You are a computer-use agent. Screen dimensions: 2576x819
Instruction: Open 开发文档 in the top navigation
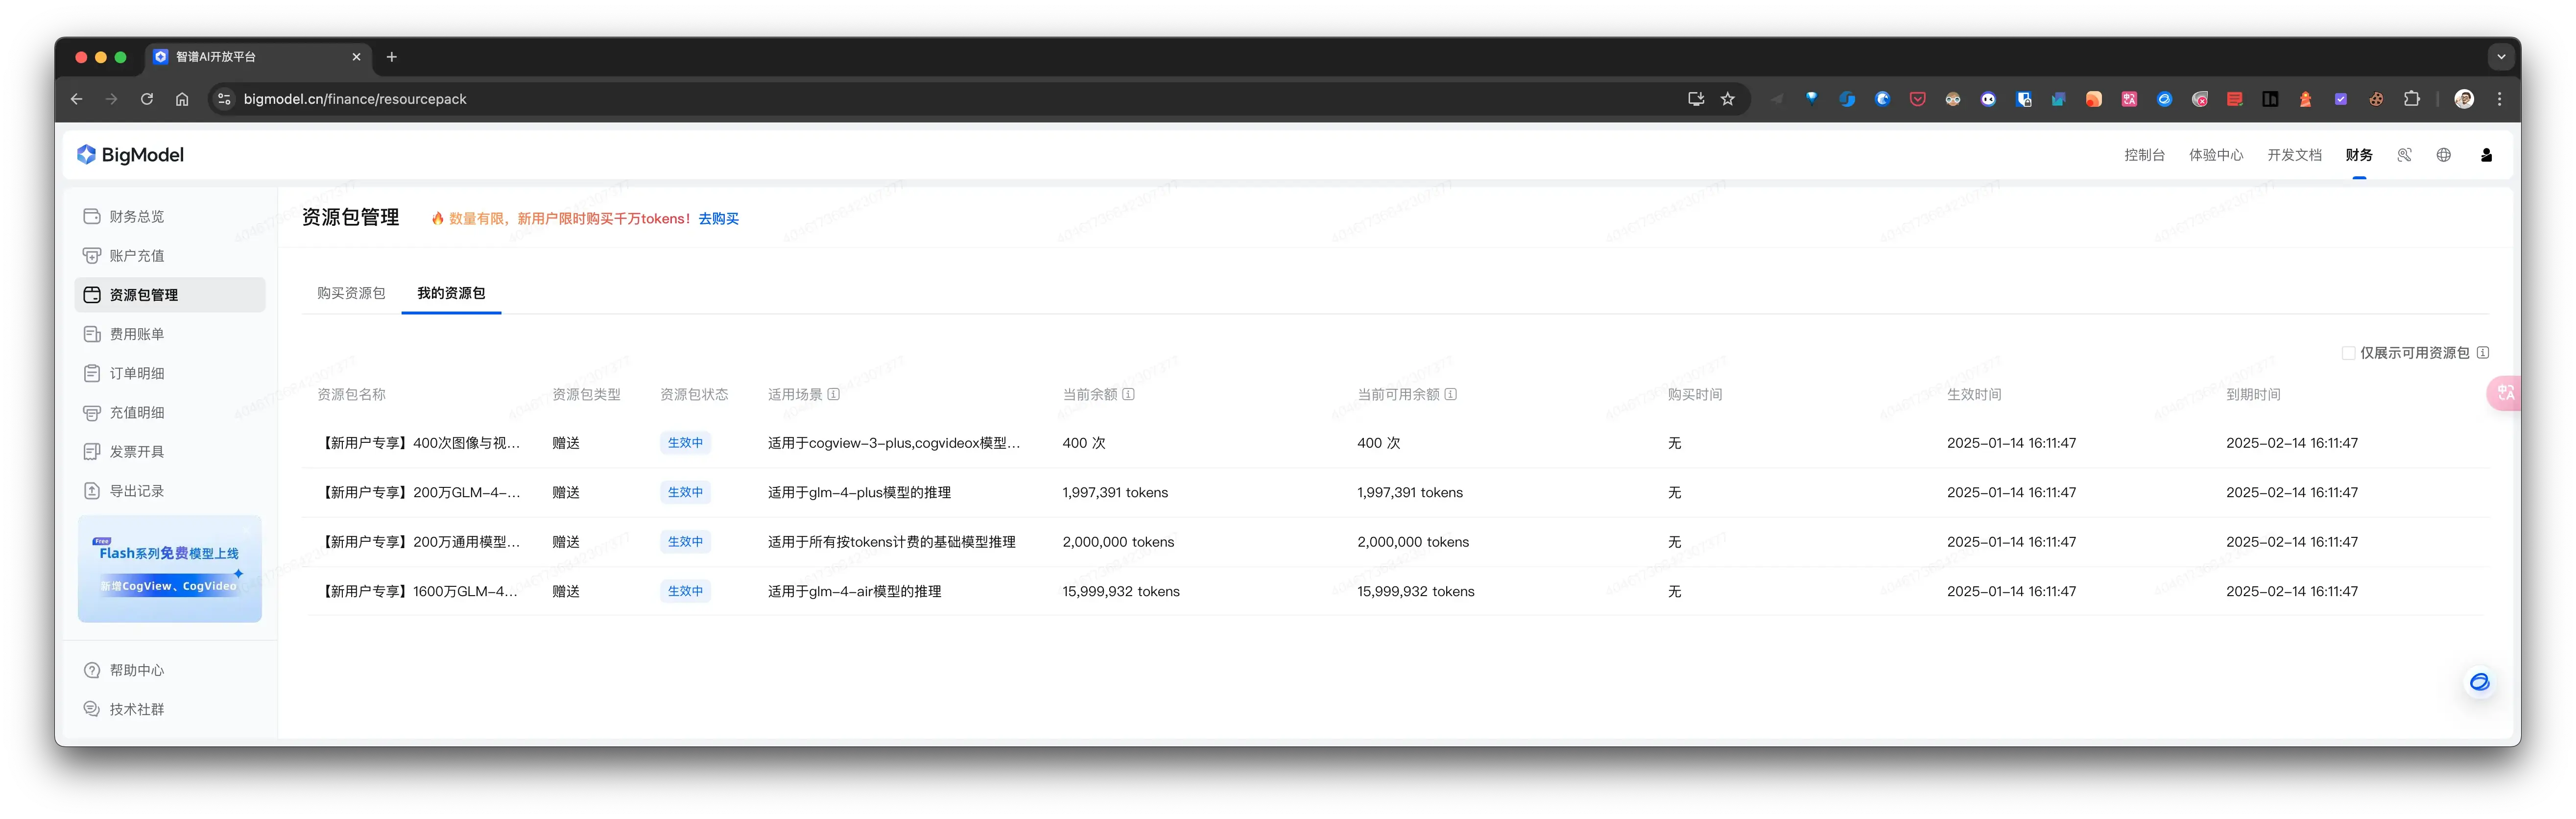point(2294,155)
